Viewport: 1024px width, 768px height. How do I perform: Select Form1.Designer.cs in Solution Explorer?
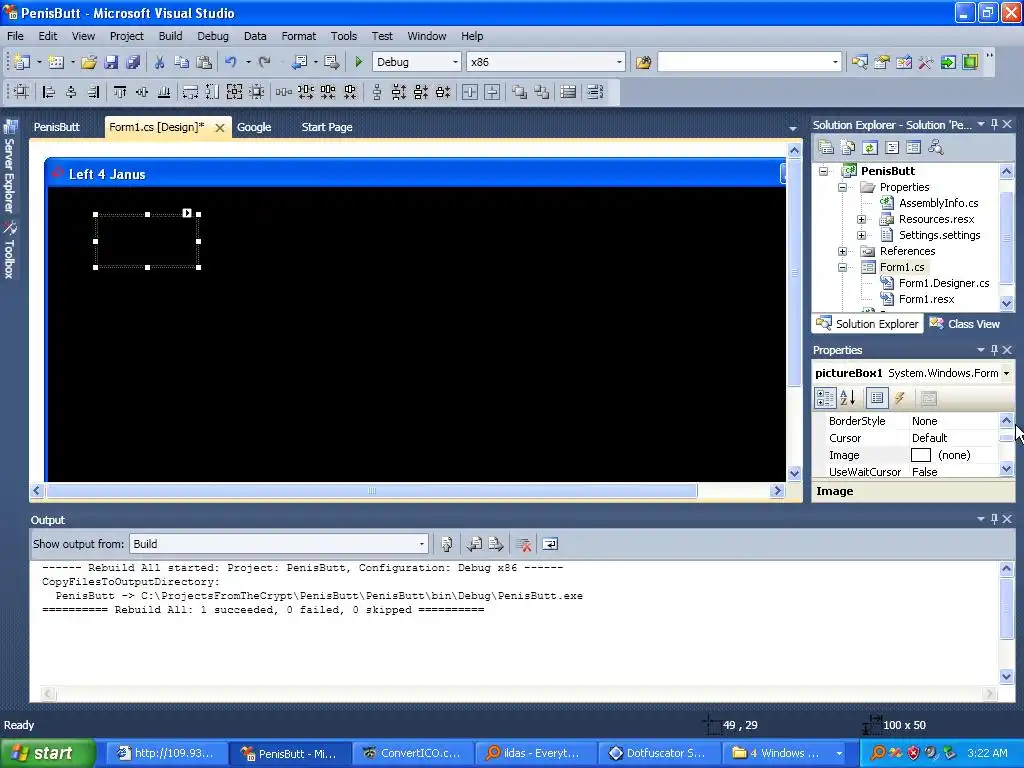(944, 283)
